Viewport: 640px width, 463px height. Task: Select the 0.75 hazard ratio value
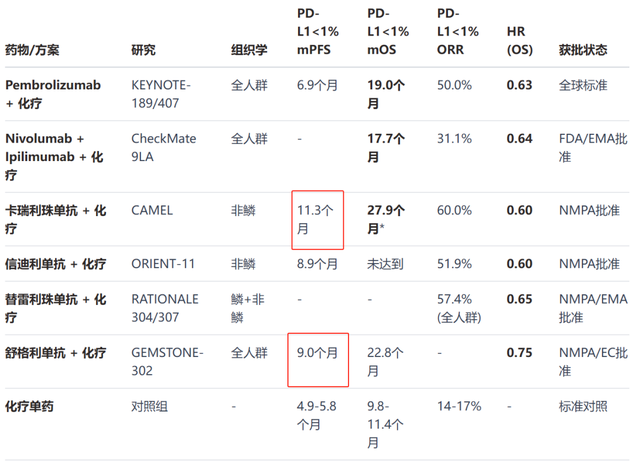point(519,353)
